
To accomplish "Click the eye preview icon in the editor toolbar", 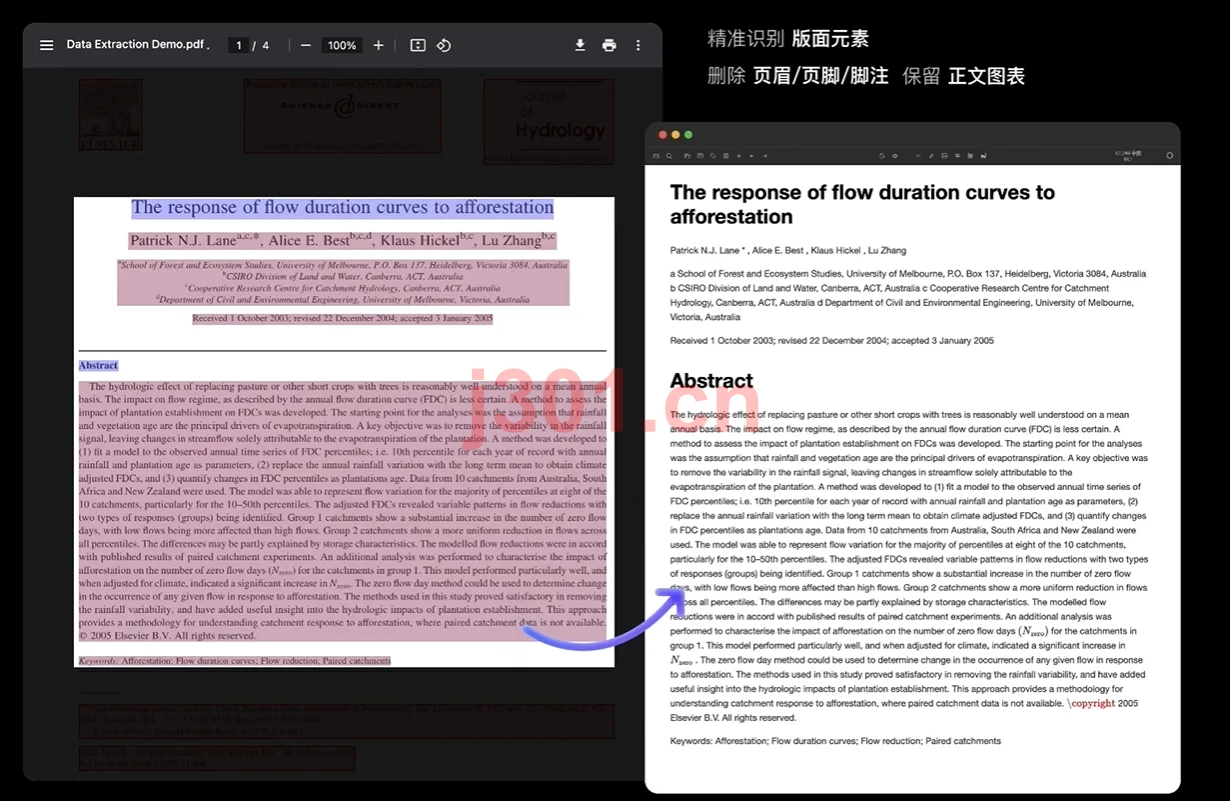I will click(x=895, y=155).
